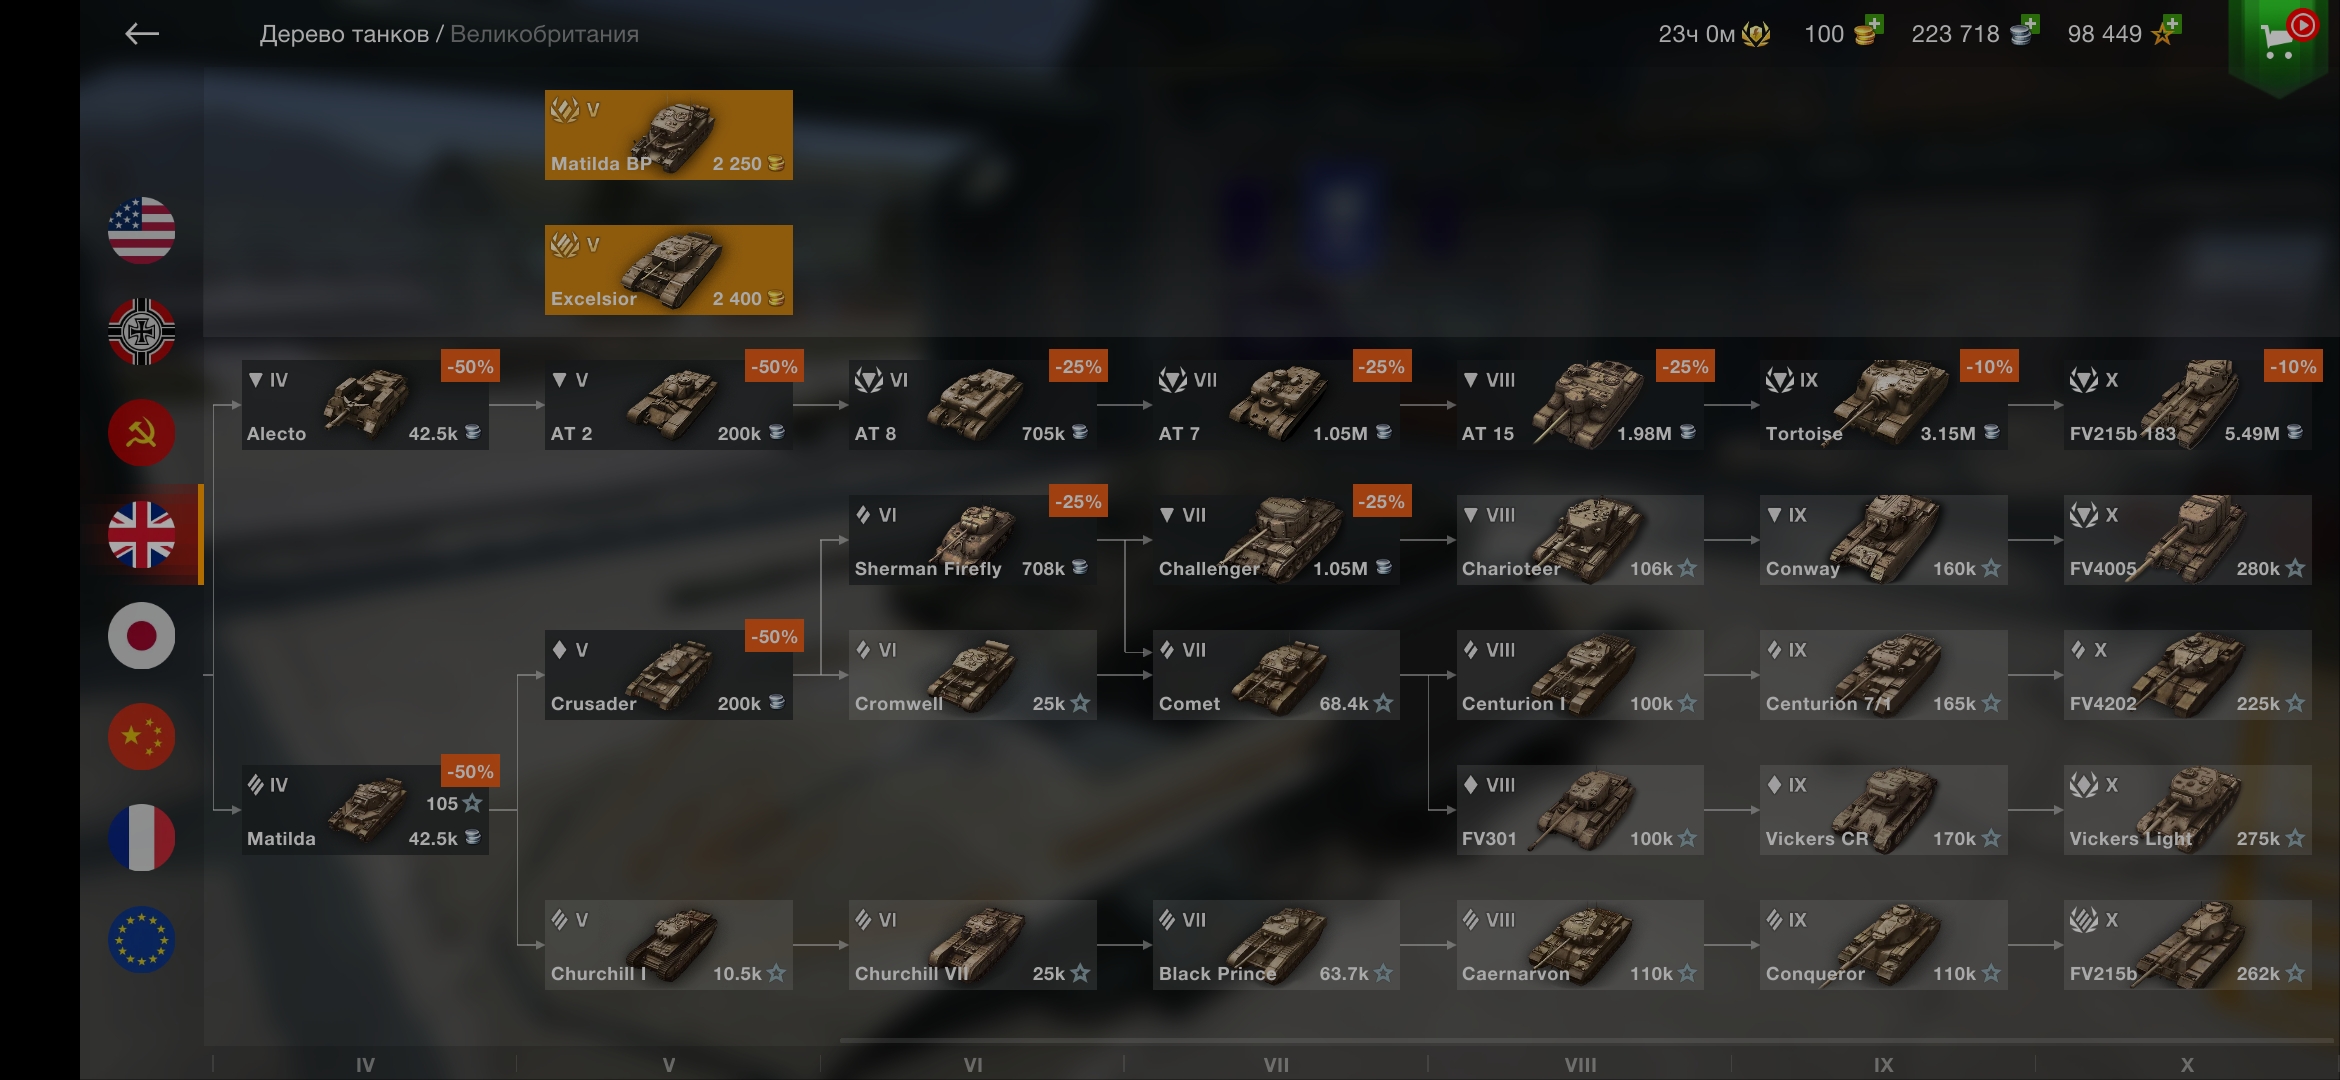Select the Tortoise tank card
2340x1080 pixels.
coord(1883,405)
